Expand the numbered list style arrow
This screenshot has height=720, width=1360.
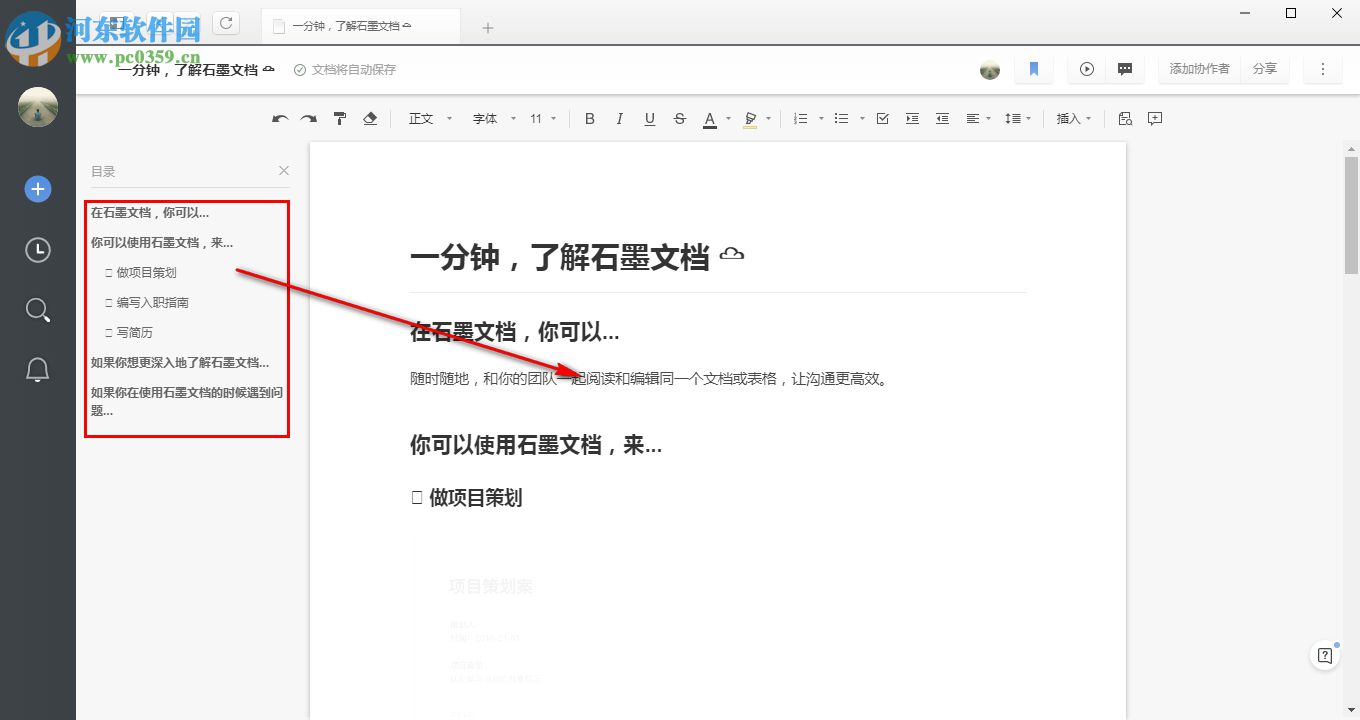[x=821, y=119]
